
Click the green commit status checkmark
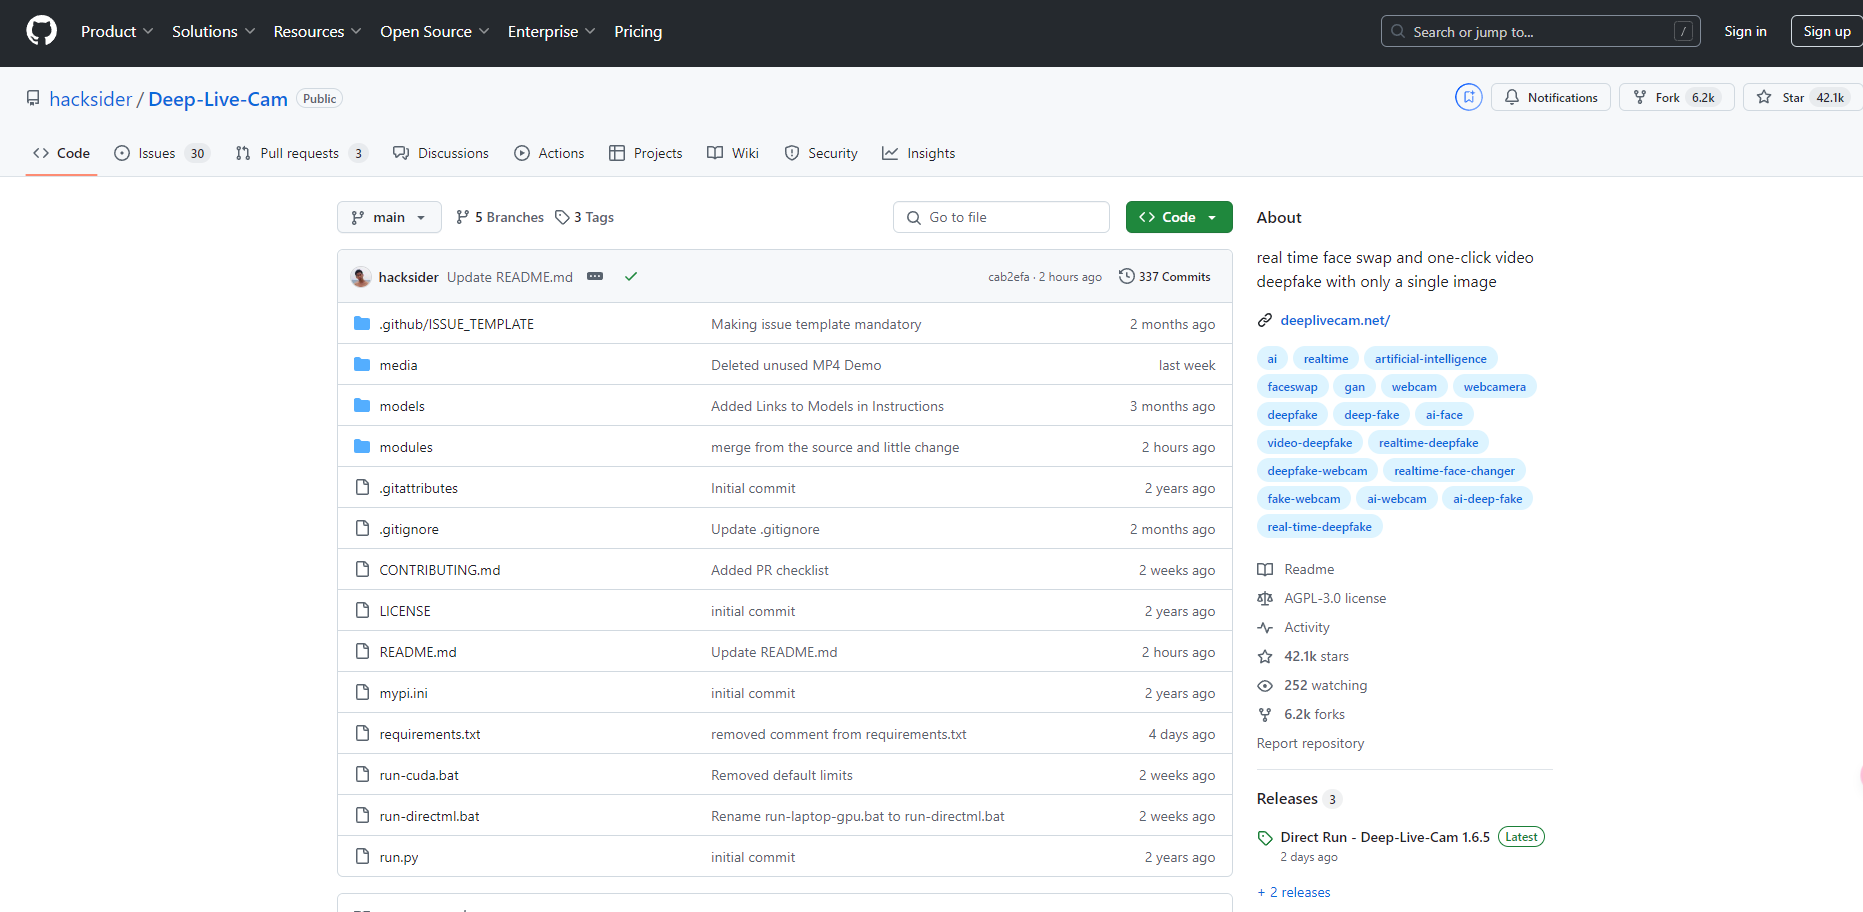631,277
